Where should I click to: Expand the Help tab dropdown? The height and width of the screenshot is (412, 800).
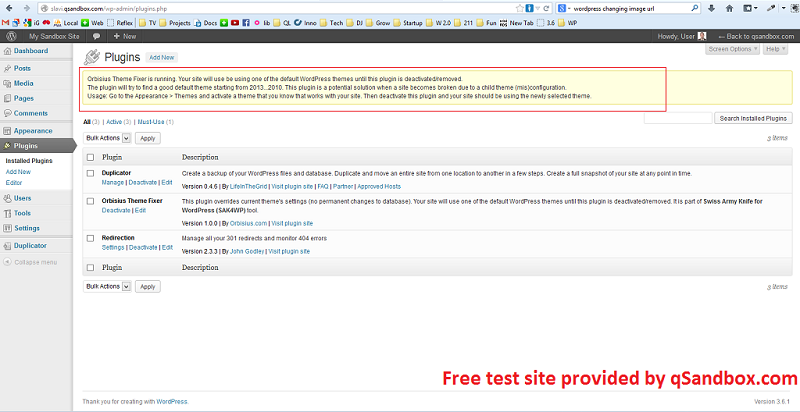775,49
